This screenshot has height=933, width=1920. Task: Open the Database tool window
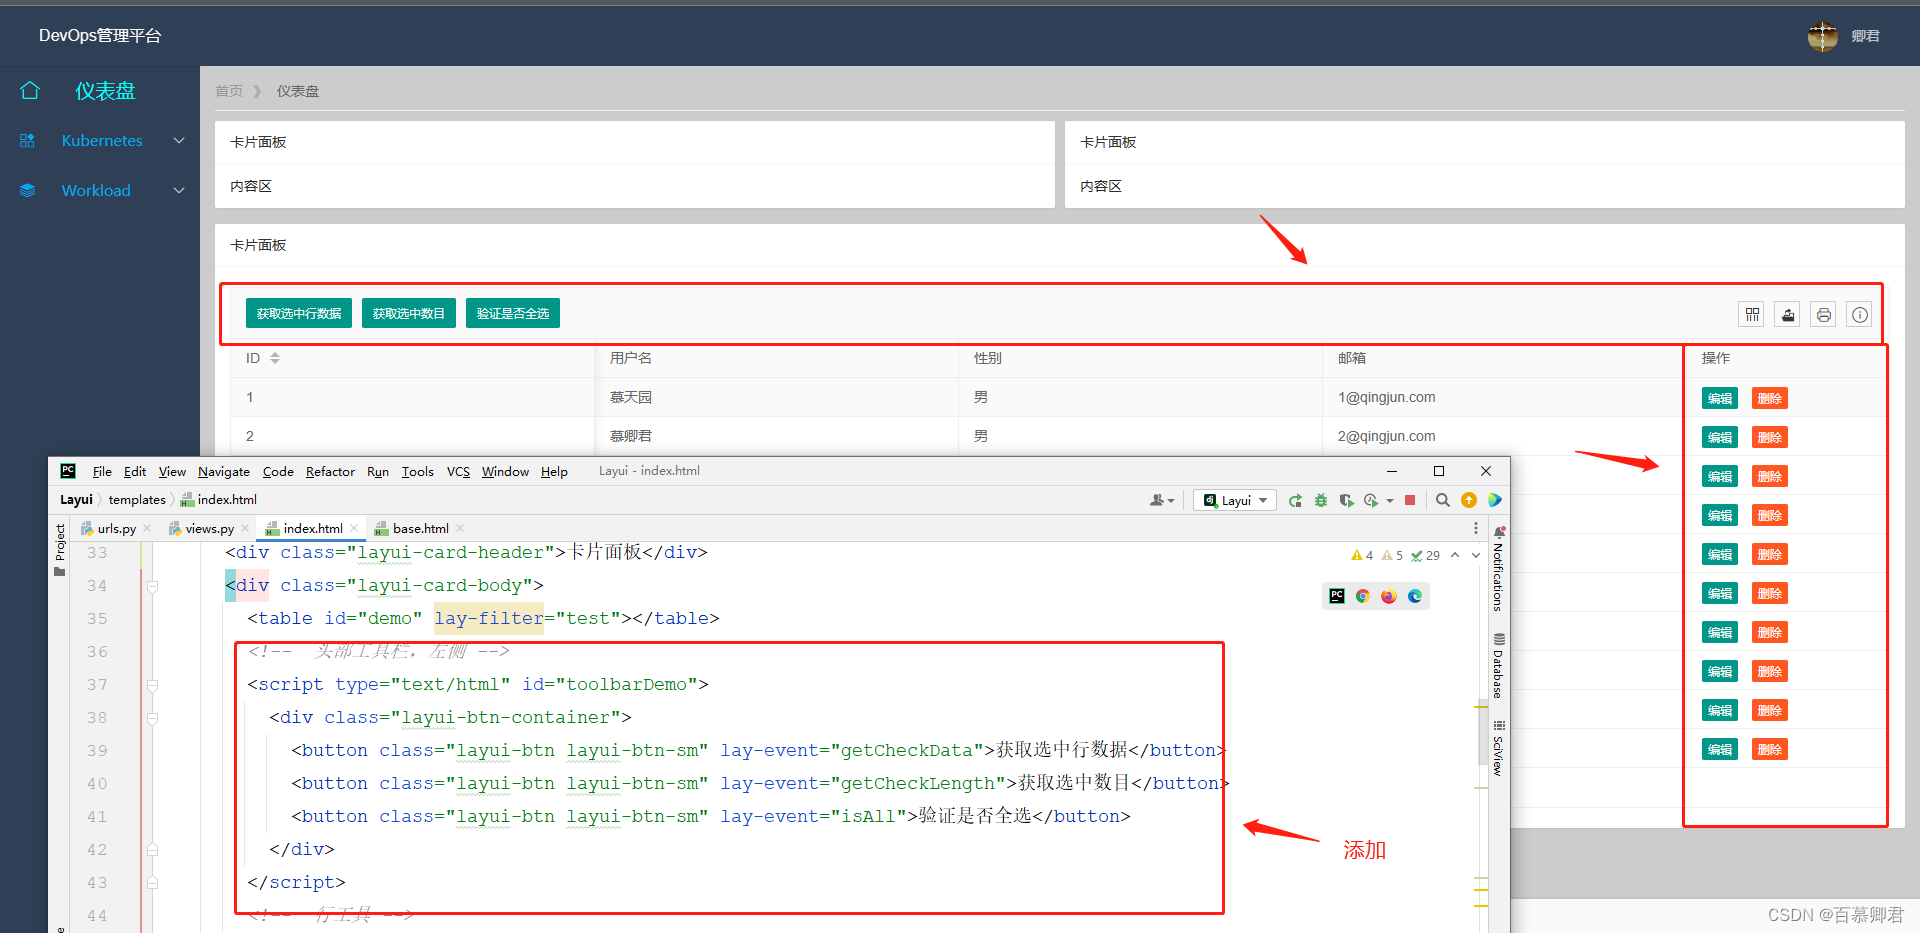[x=1499, y=667]
